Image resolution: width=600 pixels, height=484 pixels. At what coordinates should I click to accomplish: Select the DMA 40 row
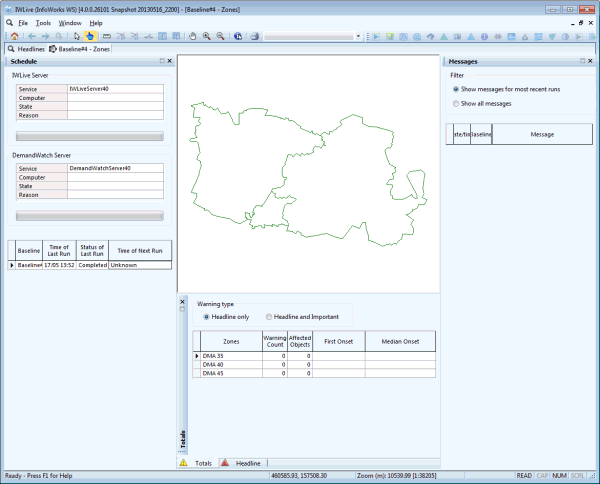tap(314, 365)
